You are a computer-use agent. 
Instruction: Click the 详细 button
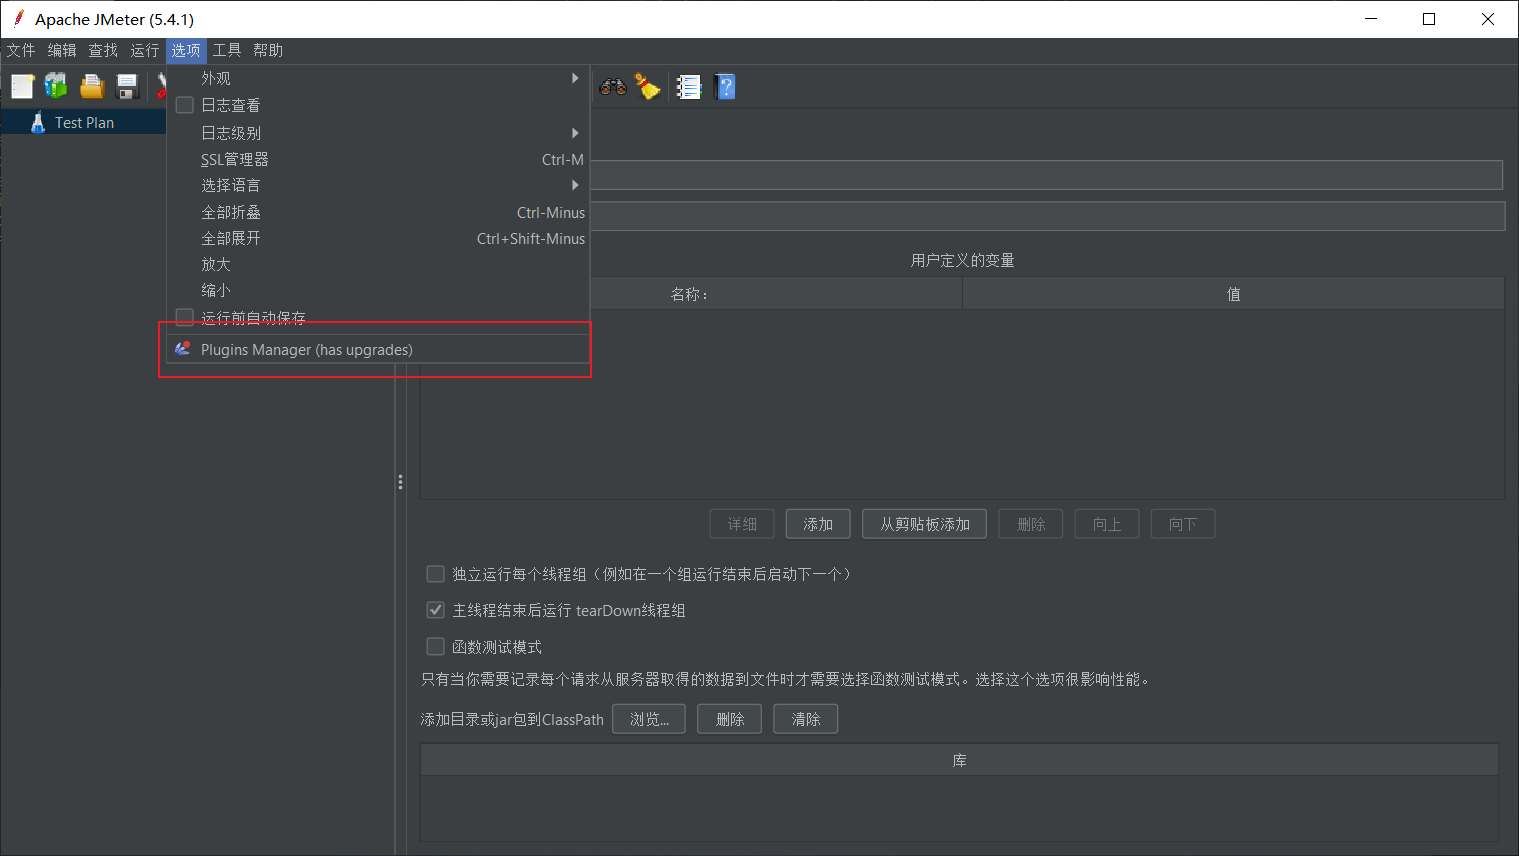point(742,524)
